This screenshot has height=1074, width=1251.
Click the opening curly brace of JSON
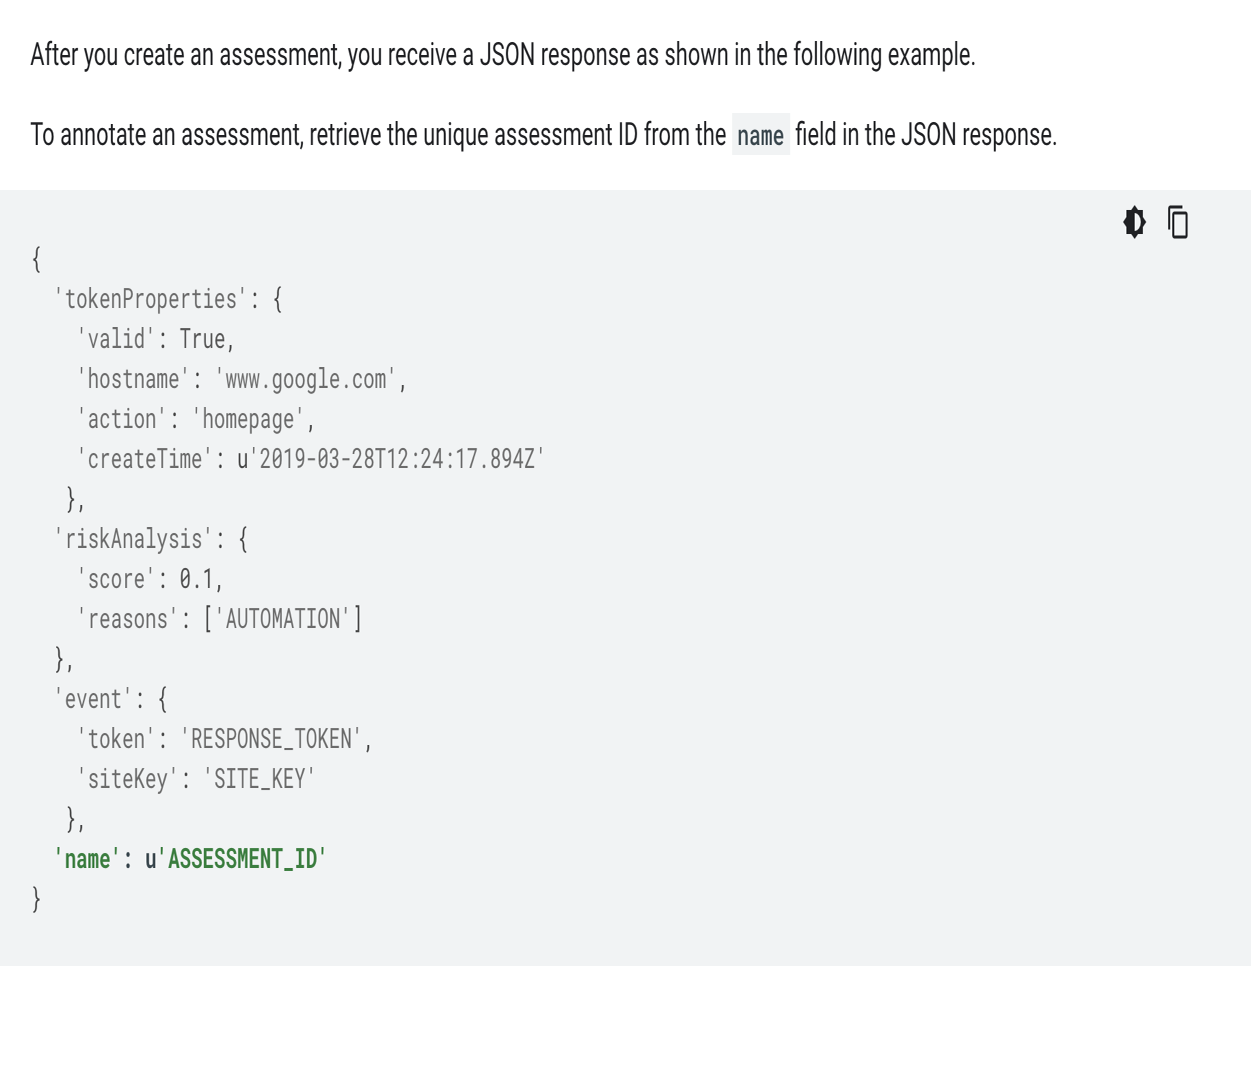point(36,259)
